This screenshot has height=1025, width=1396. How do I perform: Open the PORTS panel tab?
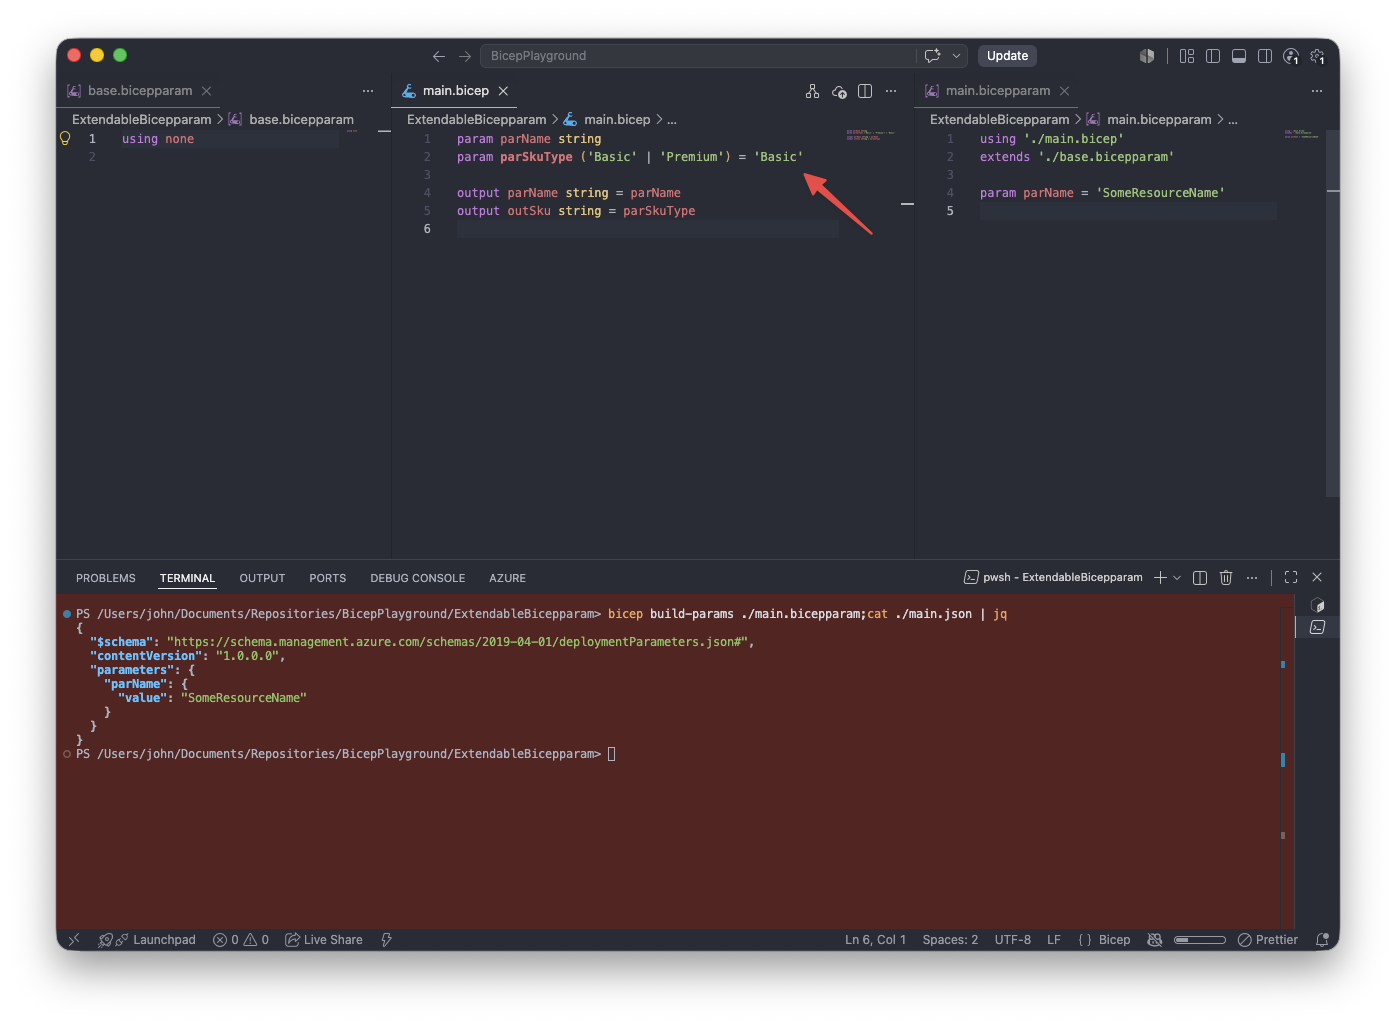click(328, 578)
